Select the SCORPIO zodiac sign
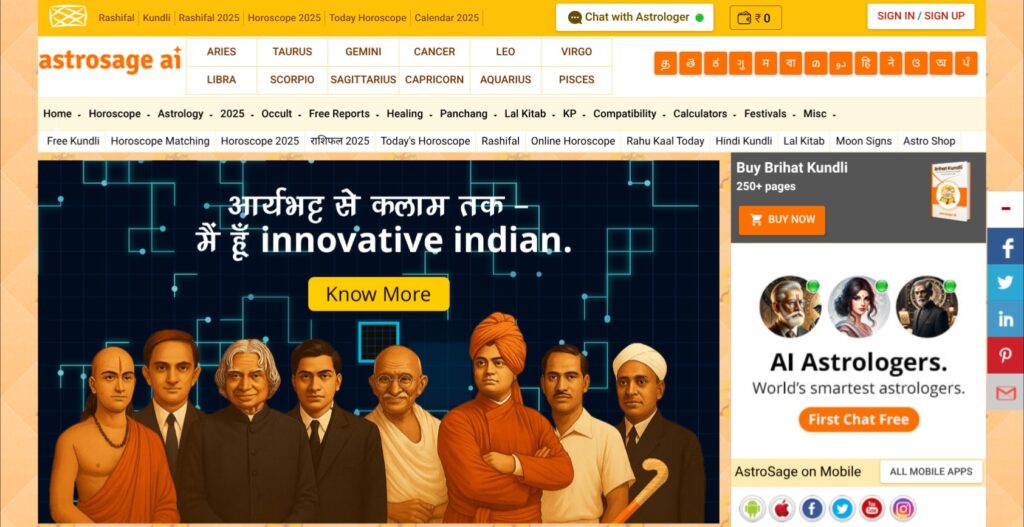The width and height of the screenshot is (1024, 527). click(x=292, y=80)
